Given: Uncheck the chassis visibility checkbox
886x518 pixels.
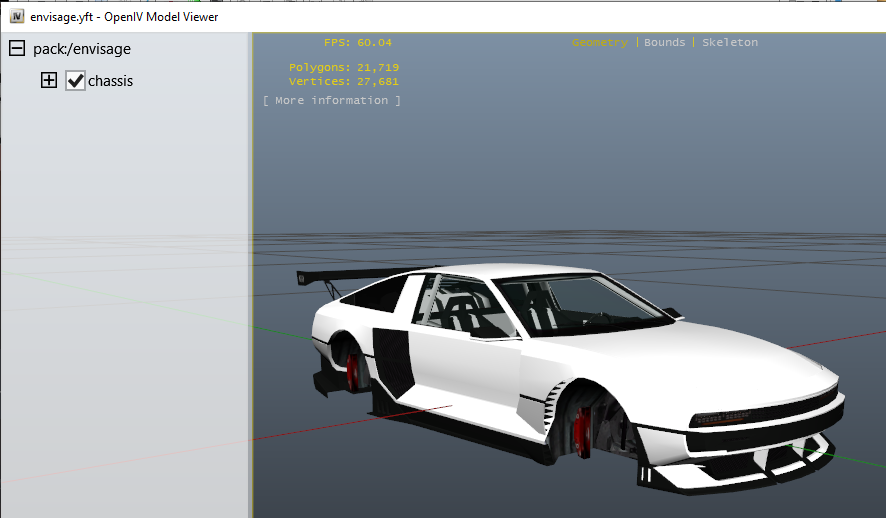Looking at the screenshot, I should (75, 80).
